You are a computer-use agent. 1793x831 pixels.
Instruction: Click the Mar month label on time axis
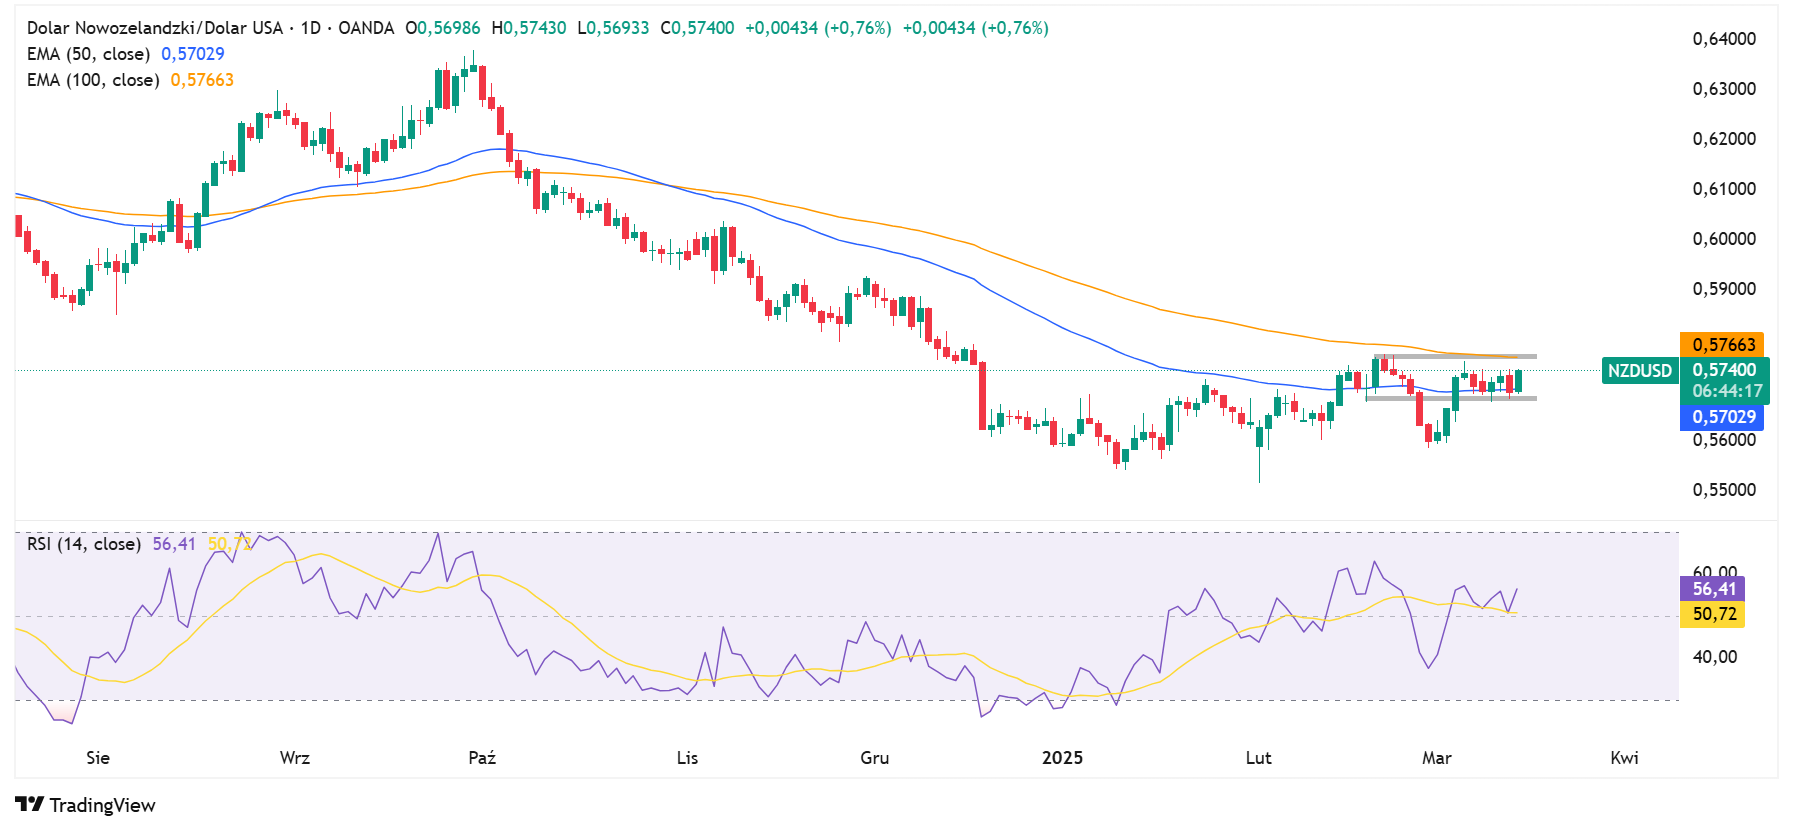(x=1437, y=758)
